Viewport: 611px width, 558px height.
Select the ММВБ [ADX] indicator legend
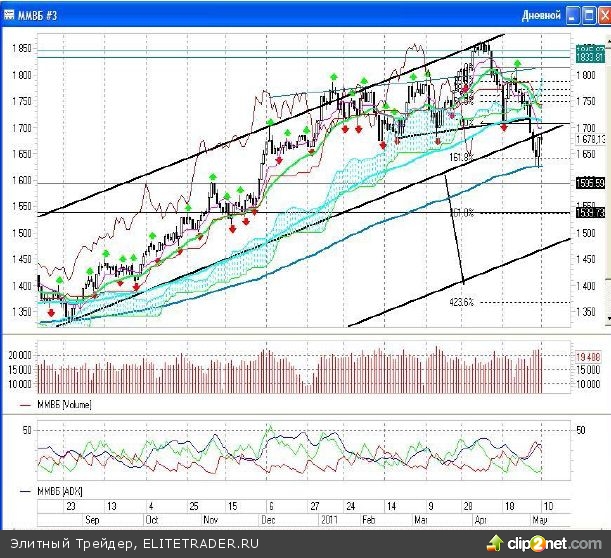60,493
